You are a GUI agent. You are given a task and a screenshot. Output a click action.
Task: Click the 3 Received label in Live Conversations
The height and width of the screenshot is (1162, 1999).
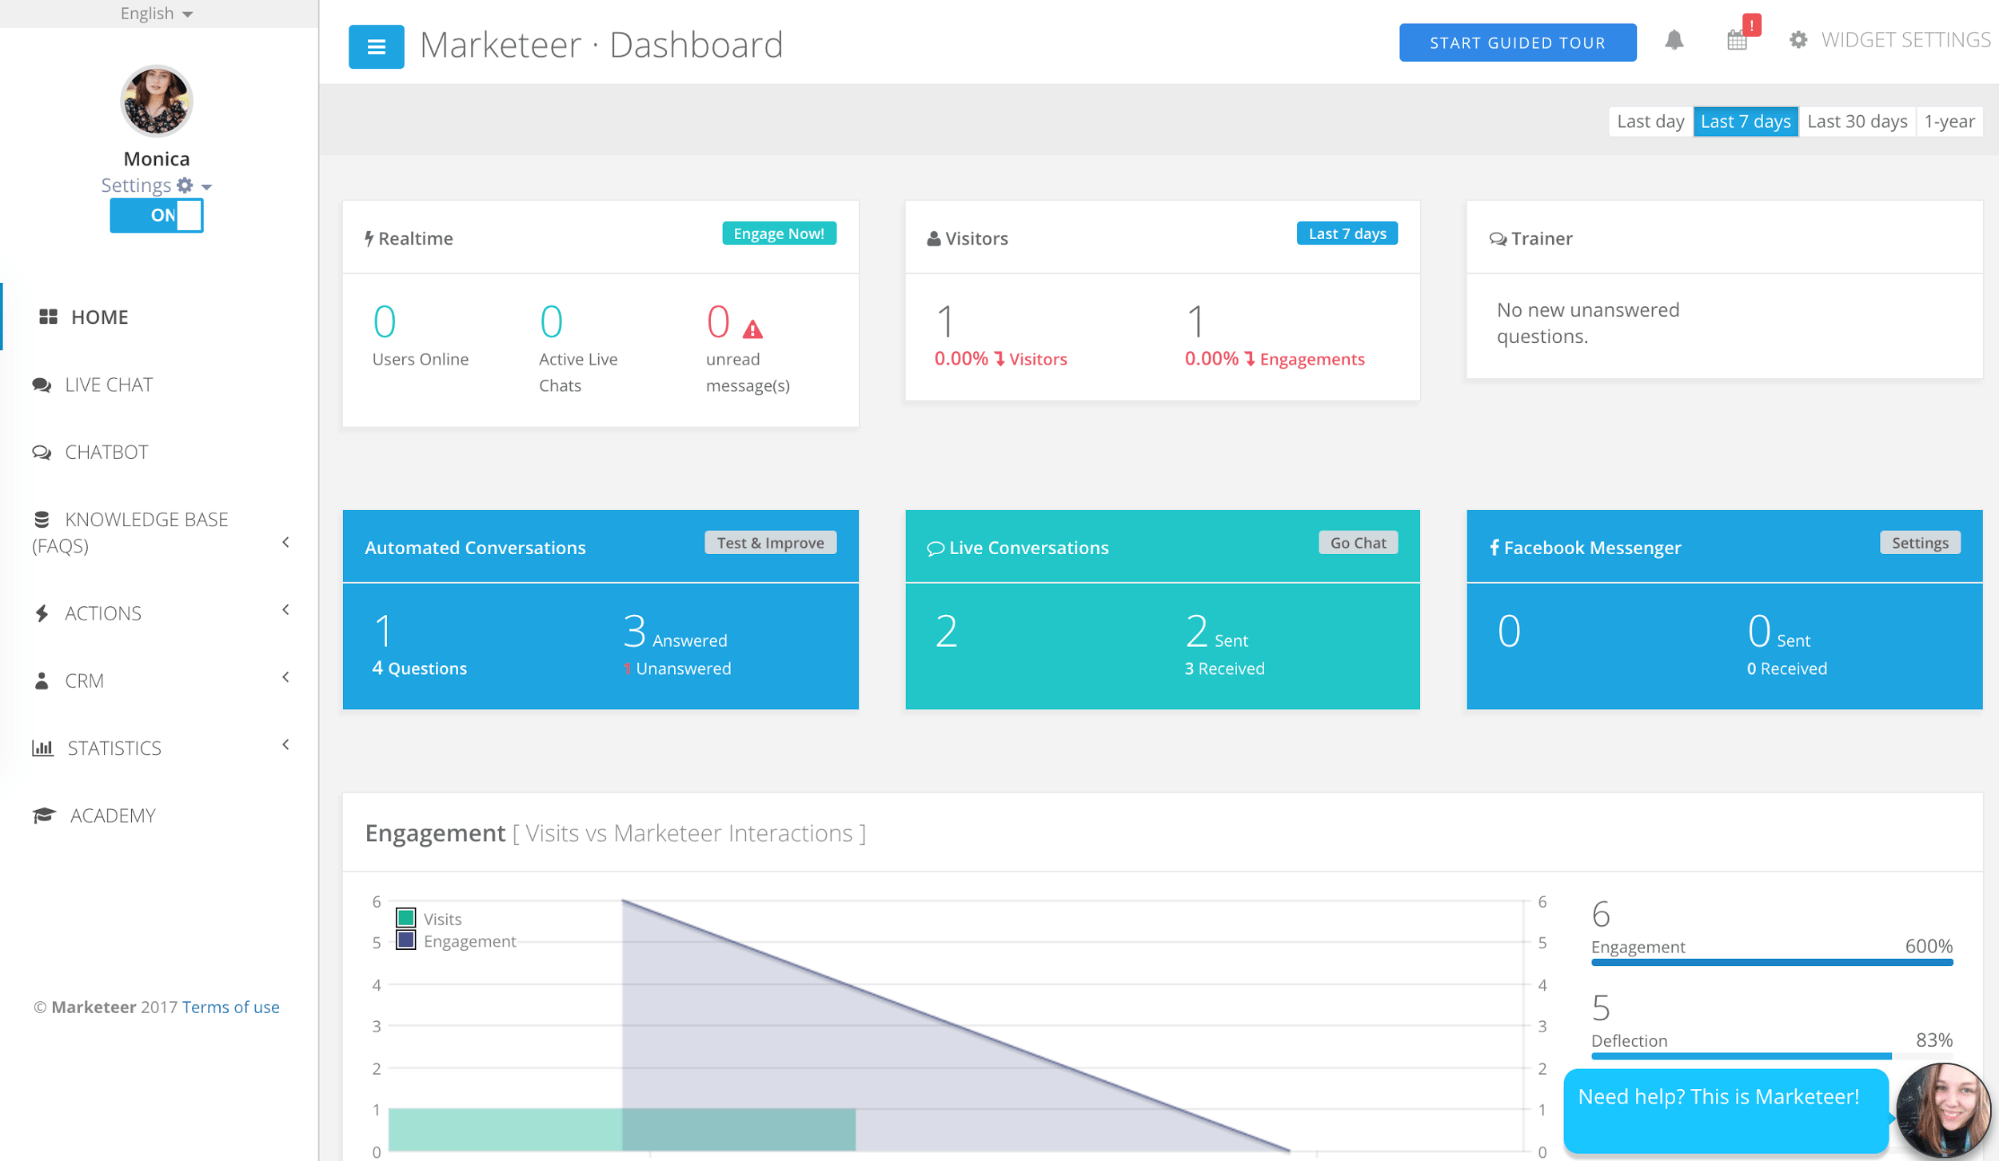[1224, 668]
